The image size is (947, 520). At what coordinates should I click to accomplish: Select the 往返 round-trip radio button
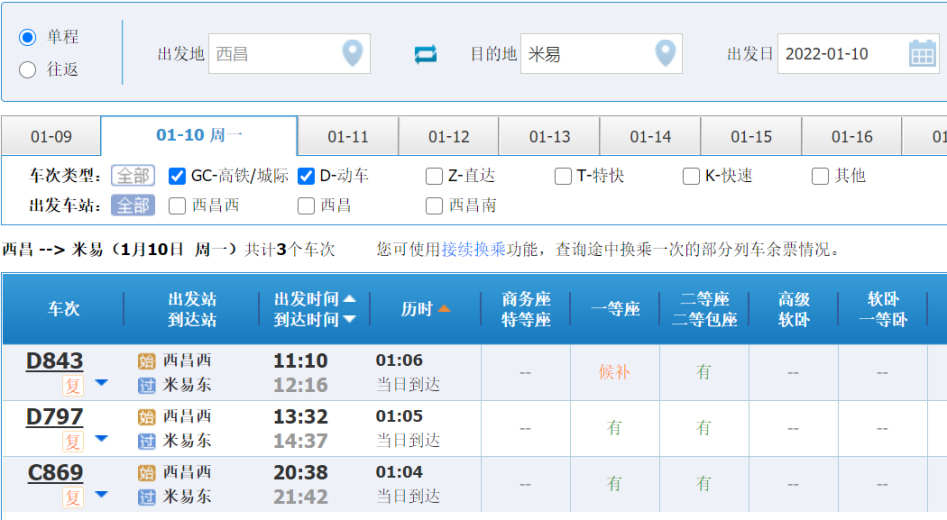(28, 70)
